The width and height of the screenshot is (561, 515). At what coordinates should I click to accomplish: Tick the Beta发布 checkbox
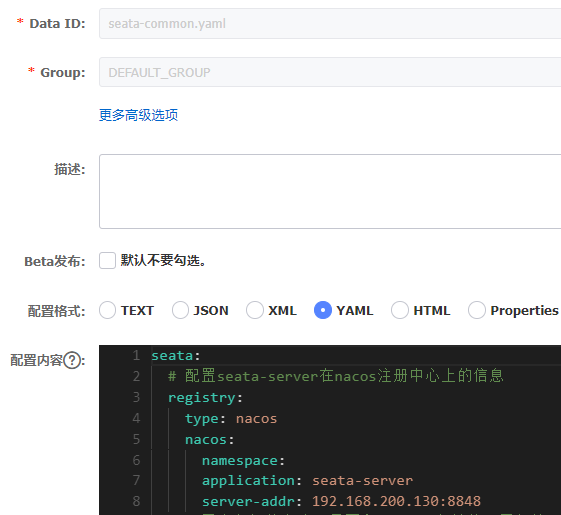(x=107, y=261)
